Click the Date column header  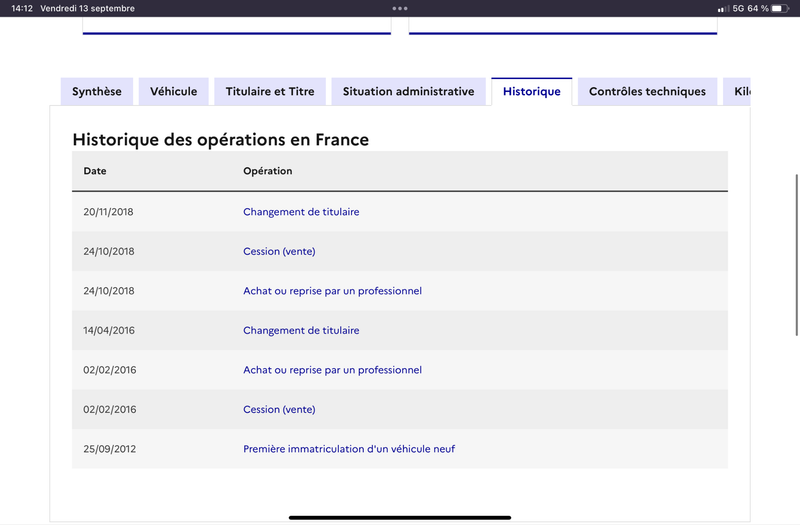point(95,171)
